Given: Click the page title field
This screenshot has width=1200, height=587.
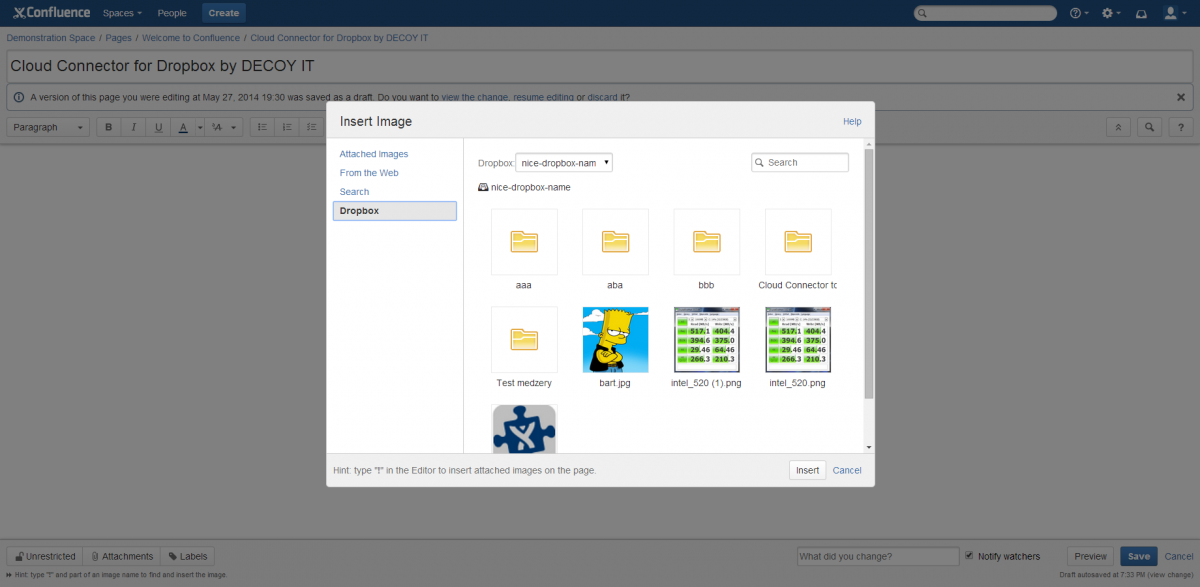Looking at the screenshot, I should (599, 66).
